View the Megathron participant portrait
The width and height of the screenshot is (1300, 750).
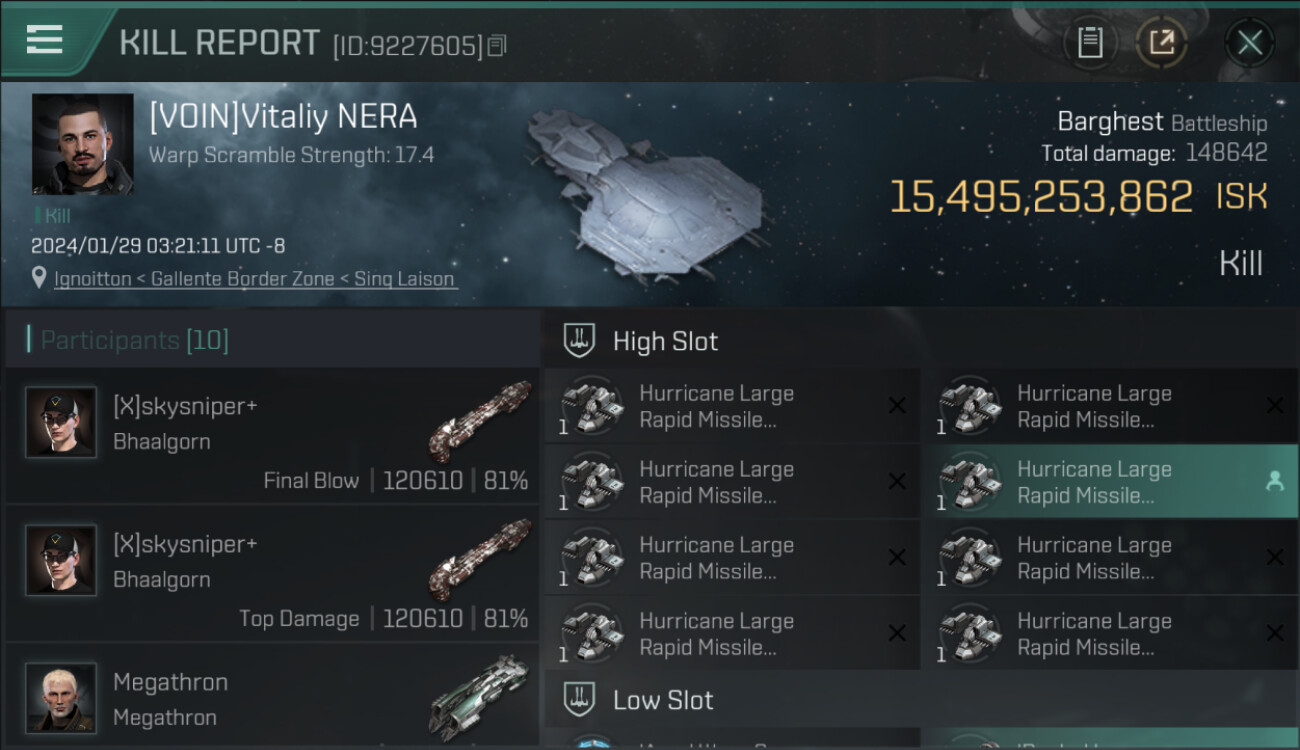(x=61, y=697)
